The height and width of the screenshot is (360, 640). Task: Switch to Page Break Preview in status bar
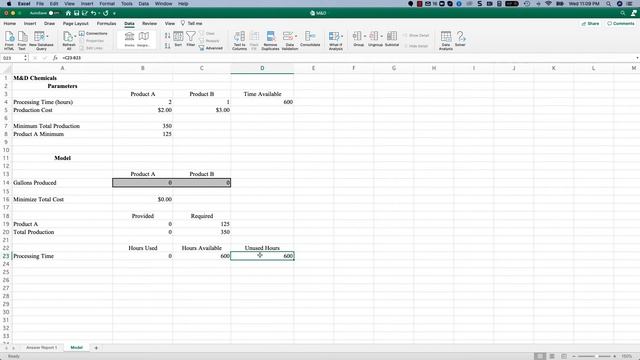[x=564, y=356]
